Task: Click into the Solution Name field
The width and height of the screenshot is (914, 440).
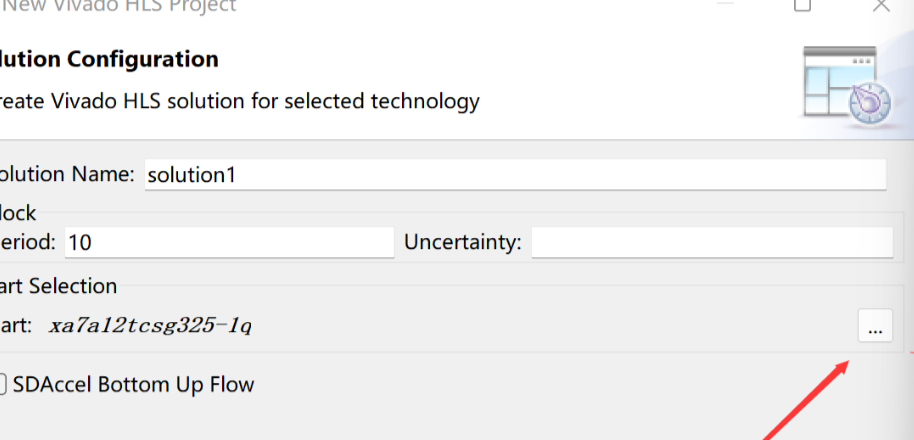Action: click(x=515, y=174)
